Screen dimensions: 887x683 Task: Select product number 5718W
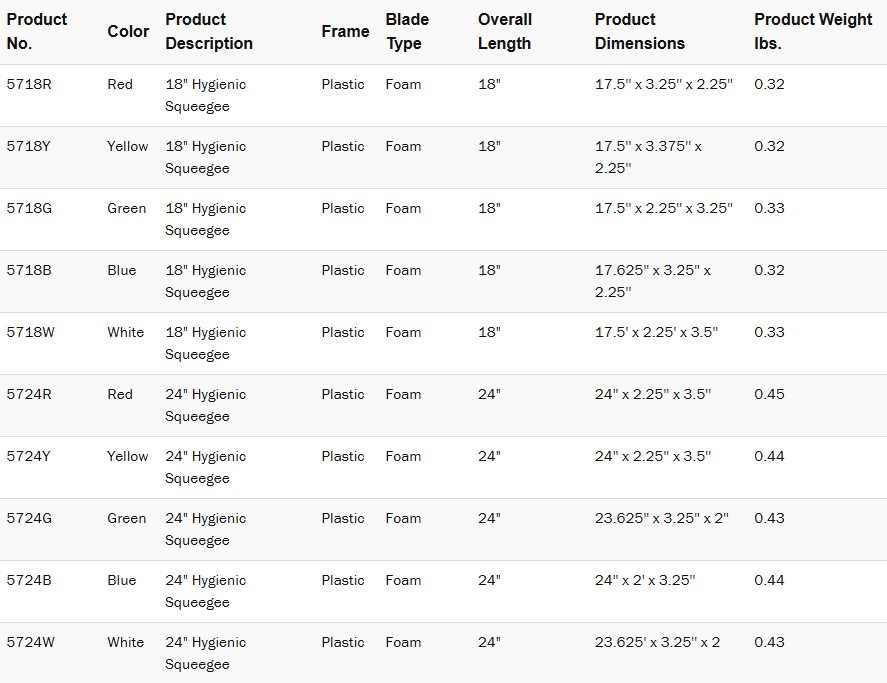click(x=30, y=332)
